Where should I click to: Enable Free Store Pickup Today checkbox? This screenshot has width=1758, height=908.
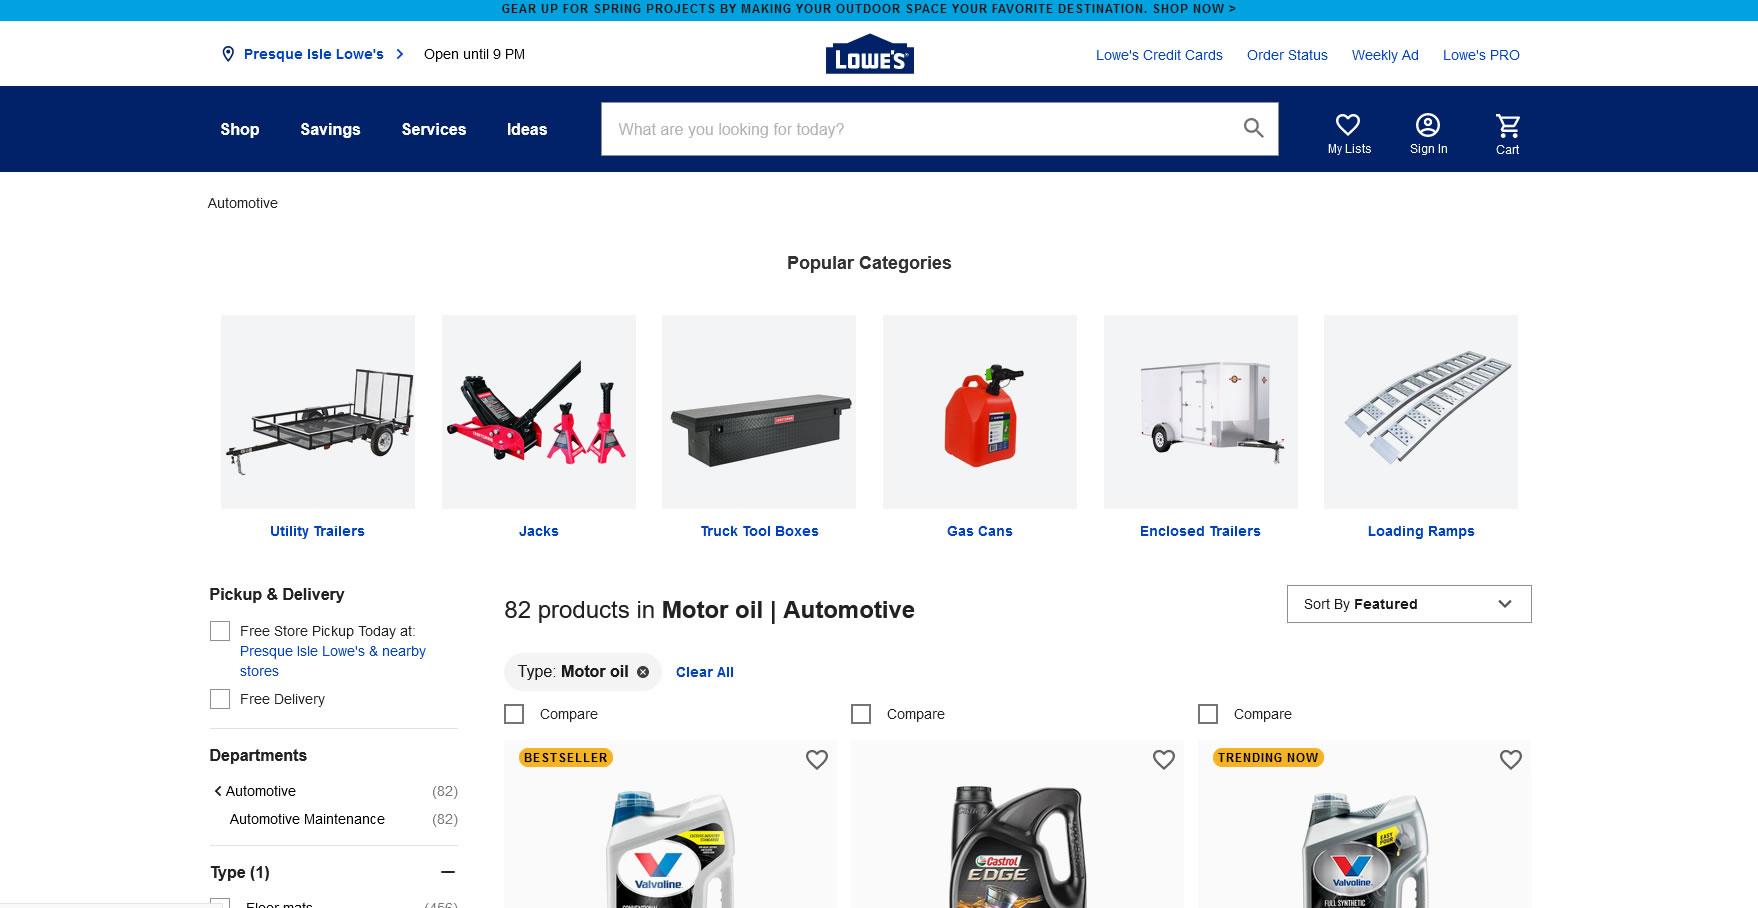point(220,631)
